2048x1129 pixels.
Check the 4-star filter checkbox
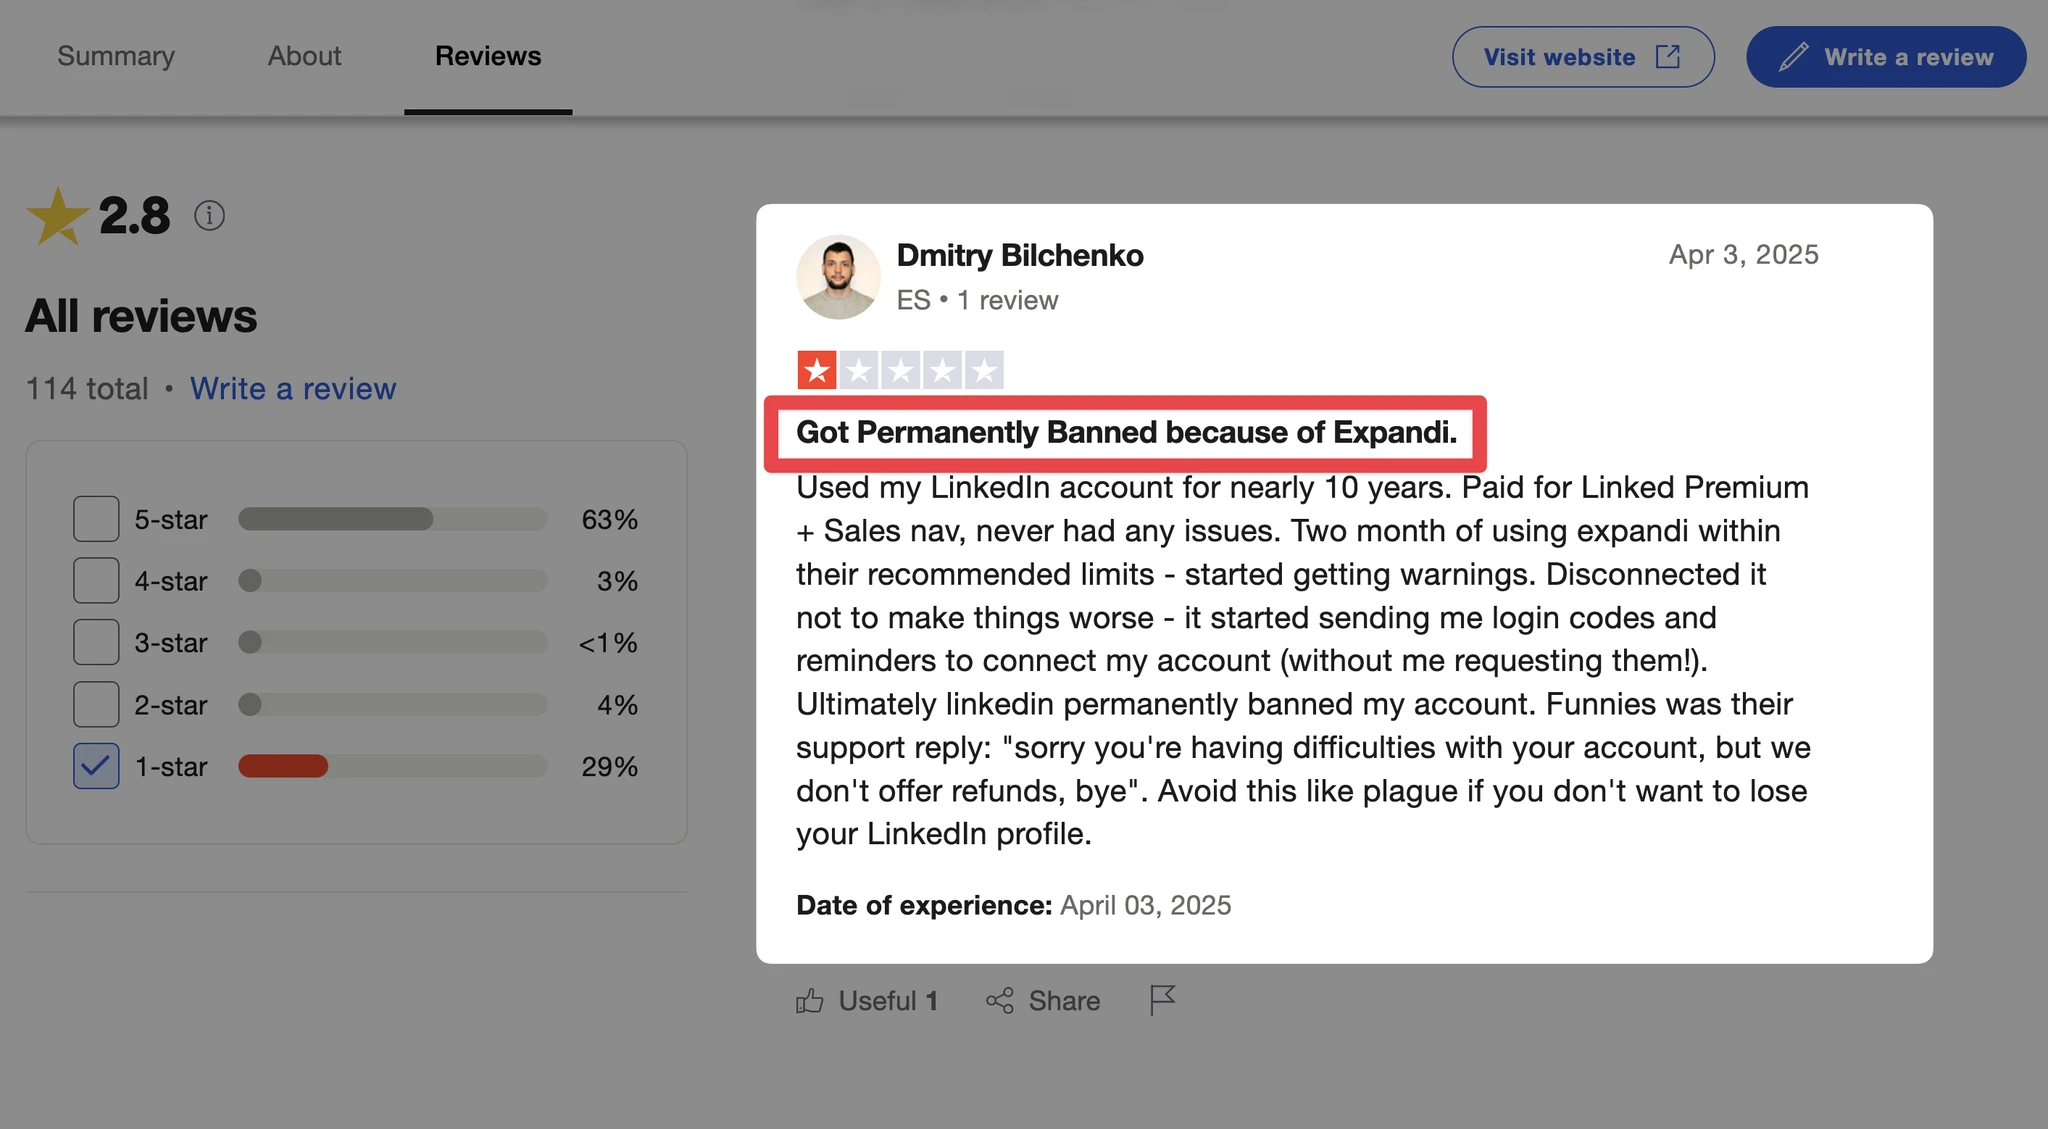coord(96,581)
